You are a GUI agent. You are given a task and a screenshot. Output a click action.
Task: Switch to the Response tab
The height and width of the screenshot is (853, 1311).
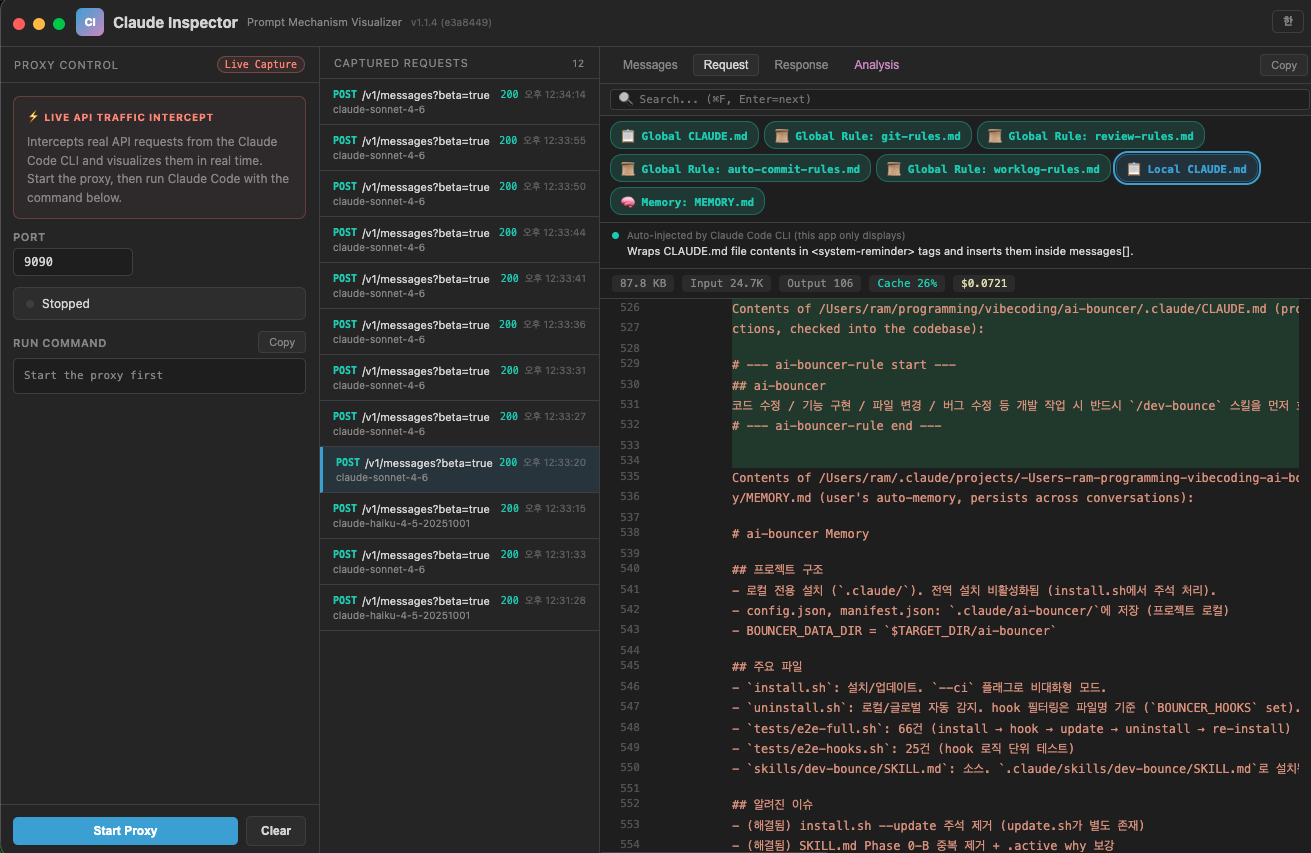[801, 65]
